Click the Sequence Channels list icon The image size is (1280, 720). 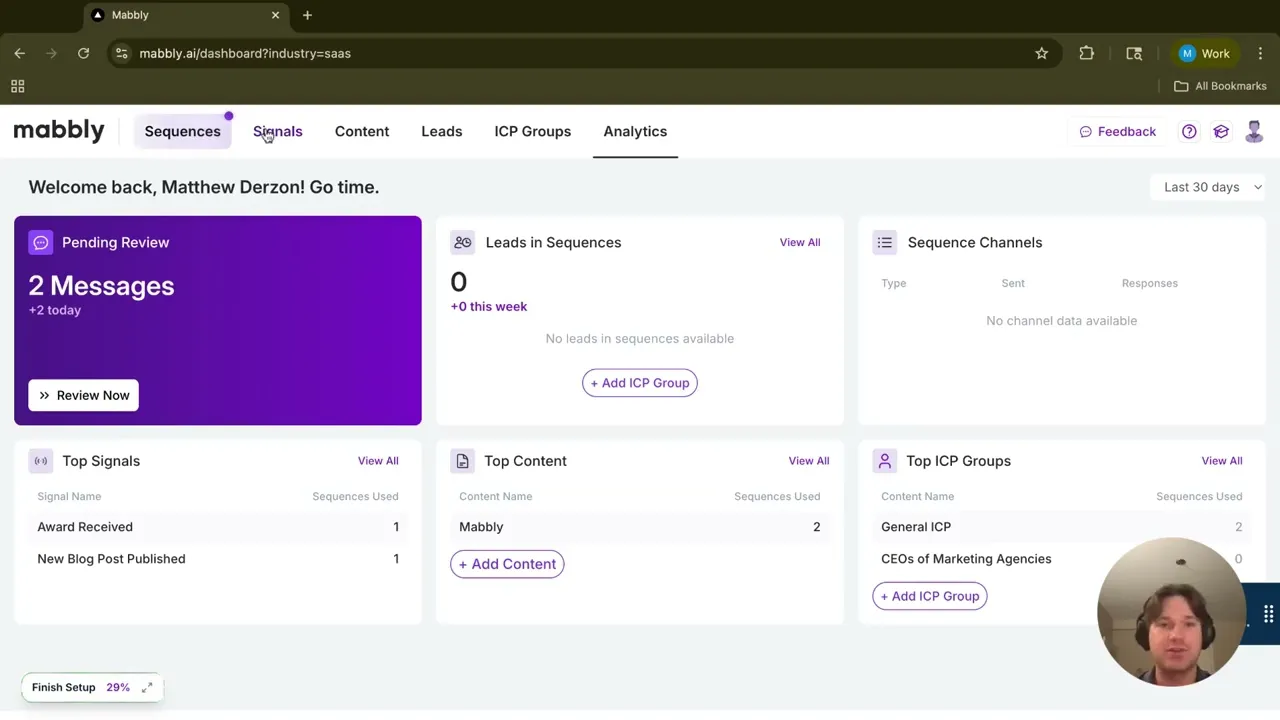point(884,242)
